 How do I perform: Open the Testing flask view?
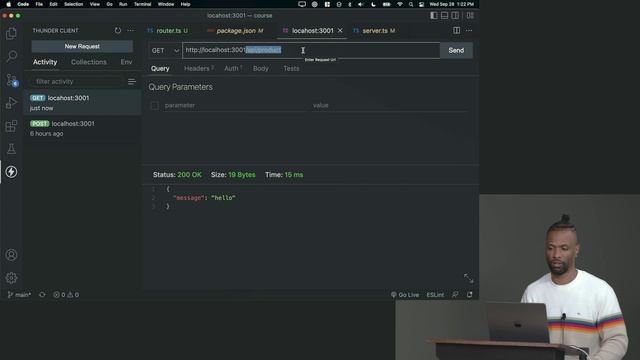tap(11, 149)
